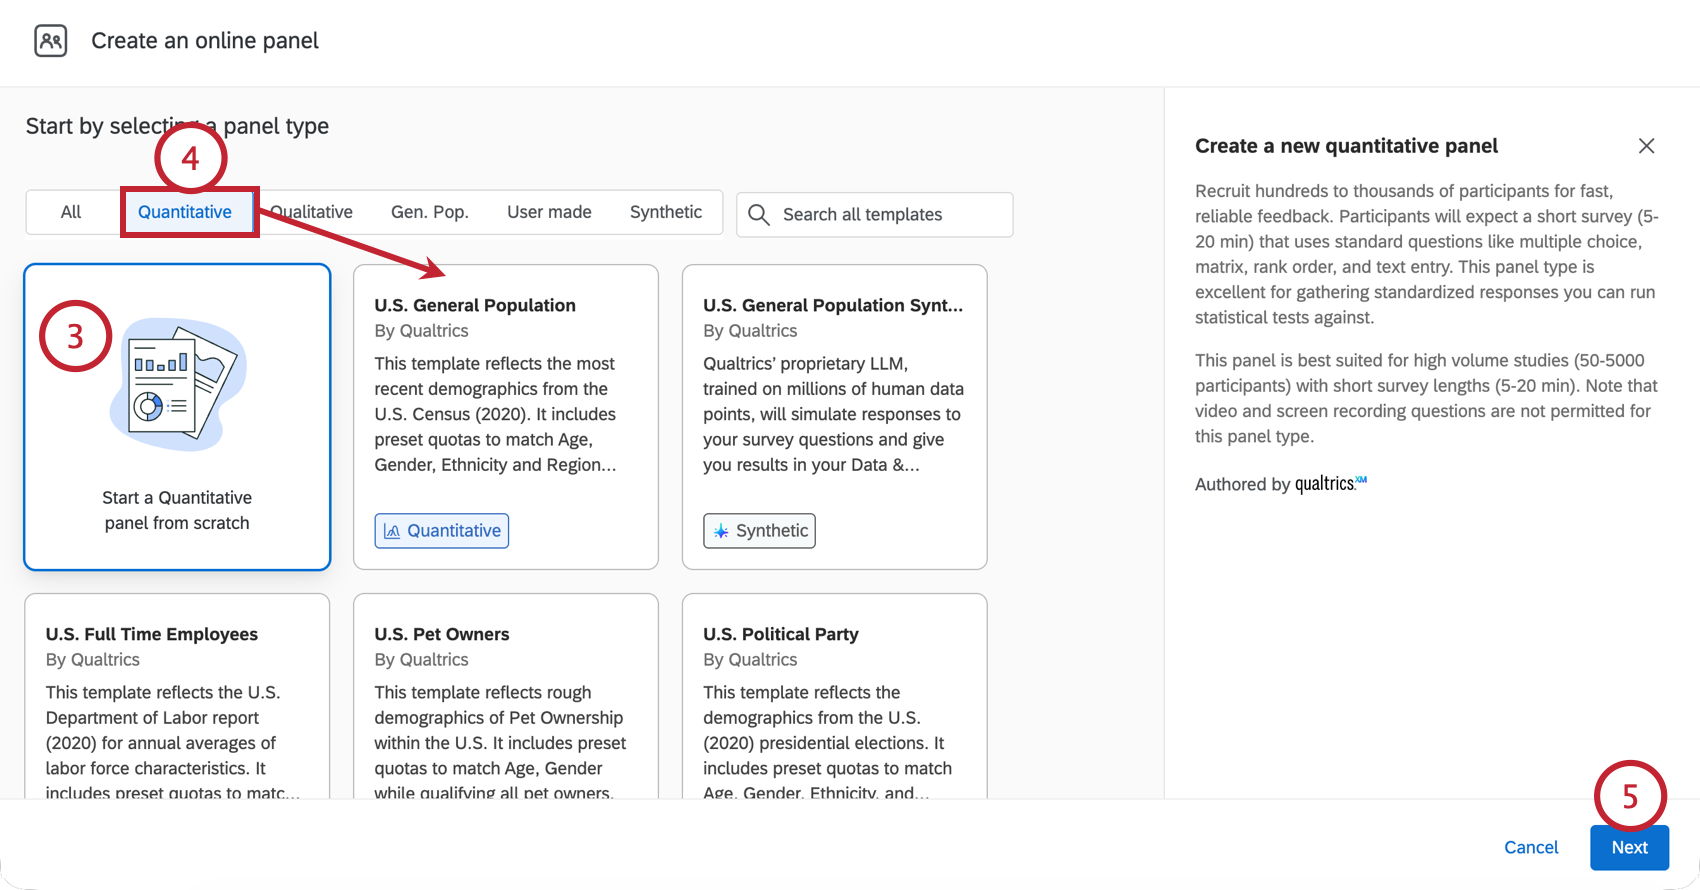Image resolution: width=1700 pixels, height=890 pixels.
Task: Click the search magnifier icon
Action: coord(759,215)
